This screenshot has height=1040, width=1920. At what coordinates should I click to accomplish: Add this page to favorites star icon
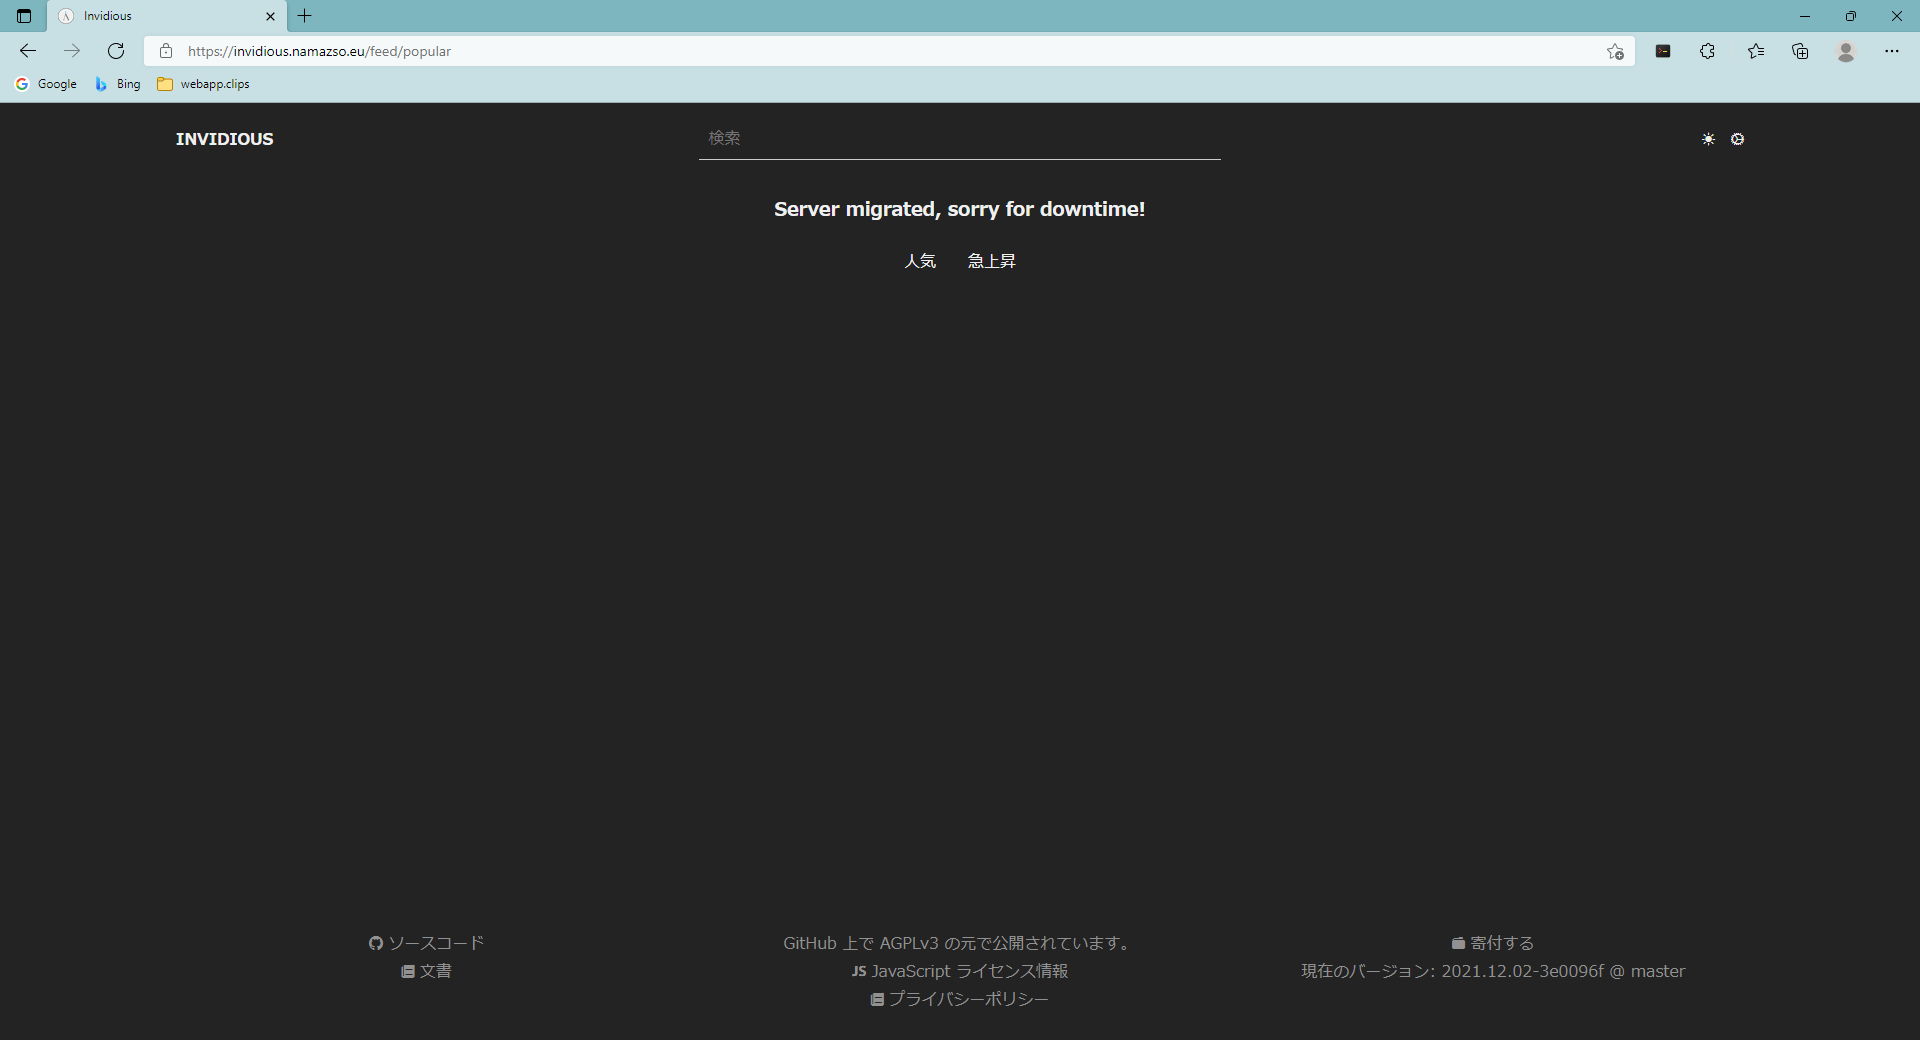coord(1614,51)
